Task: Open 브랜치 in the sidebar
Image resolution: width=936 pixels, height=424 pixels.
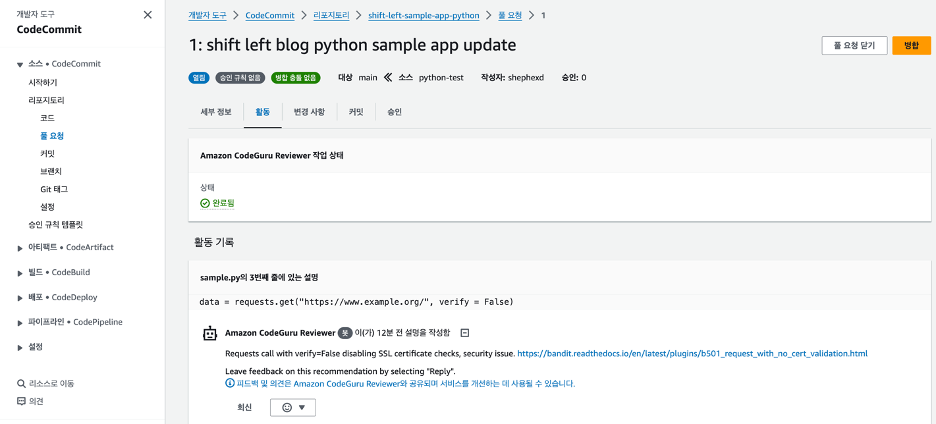Action: click(51, 171)
